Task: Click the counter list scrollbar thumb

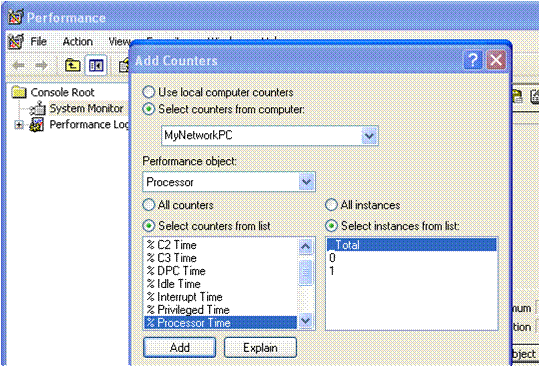Action: point(306,272)
